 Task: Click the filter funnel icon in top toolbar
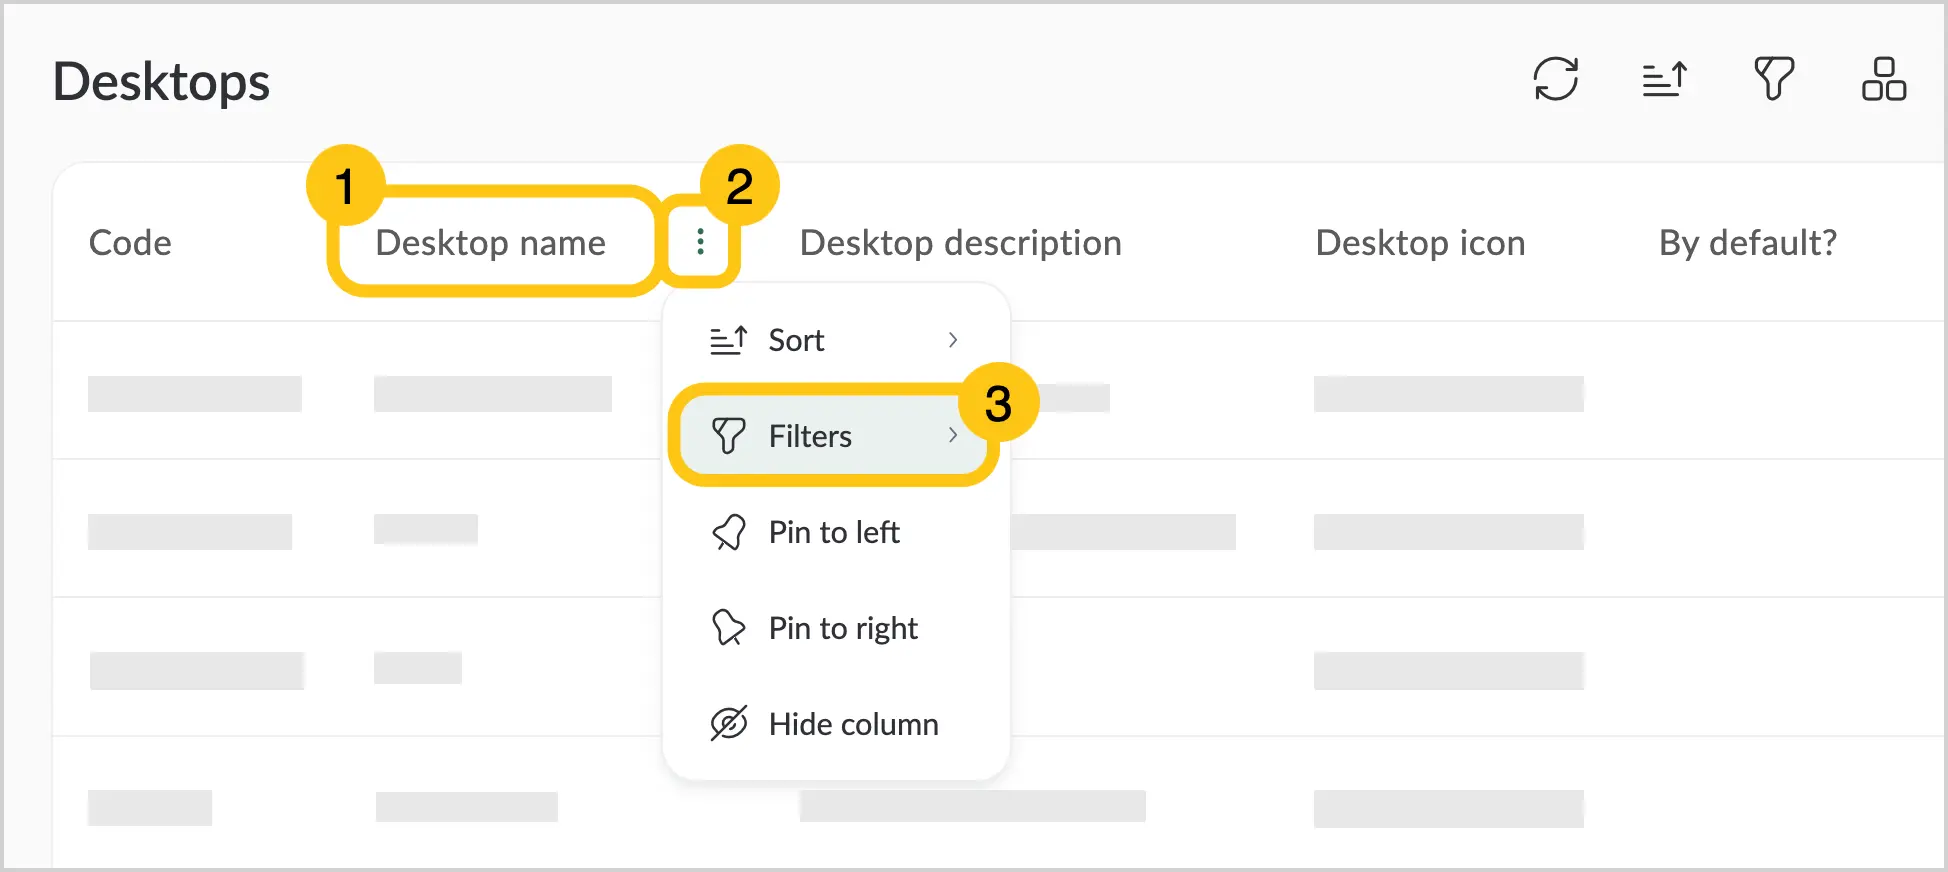[1774, 79]
